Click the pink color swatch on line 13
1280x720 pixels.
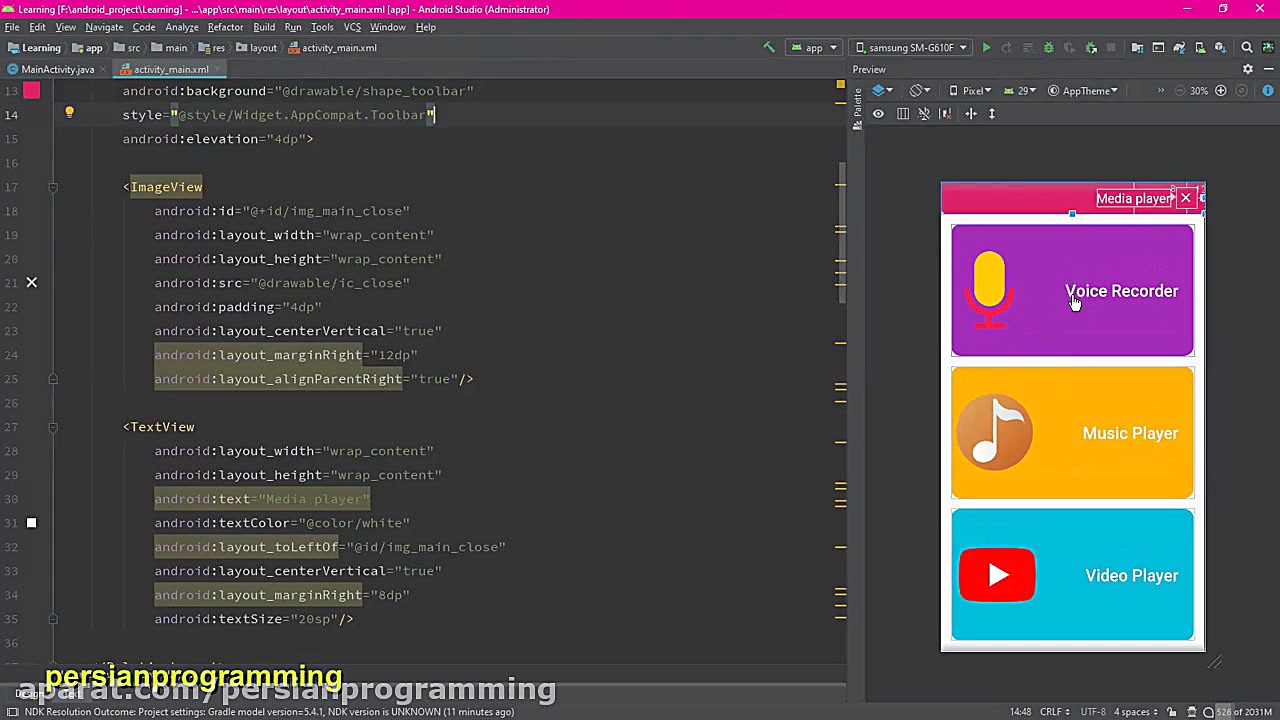[x=31, y=91]
